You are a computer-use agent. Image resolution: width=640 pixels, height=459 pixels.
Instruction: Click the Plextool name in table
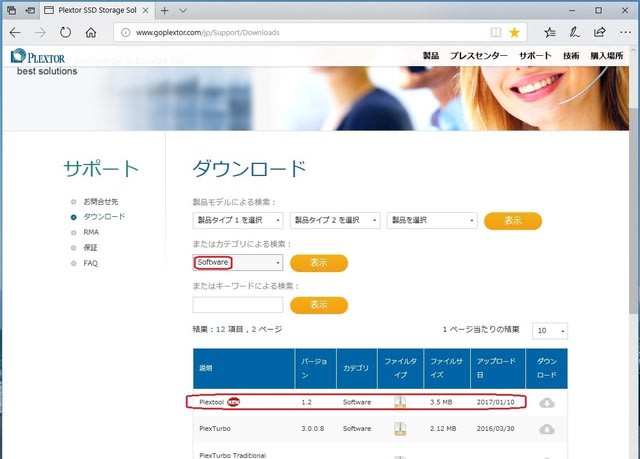click(x=211, y=402)
